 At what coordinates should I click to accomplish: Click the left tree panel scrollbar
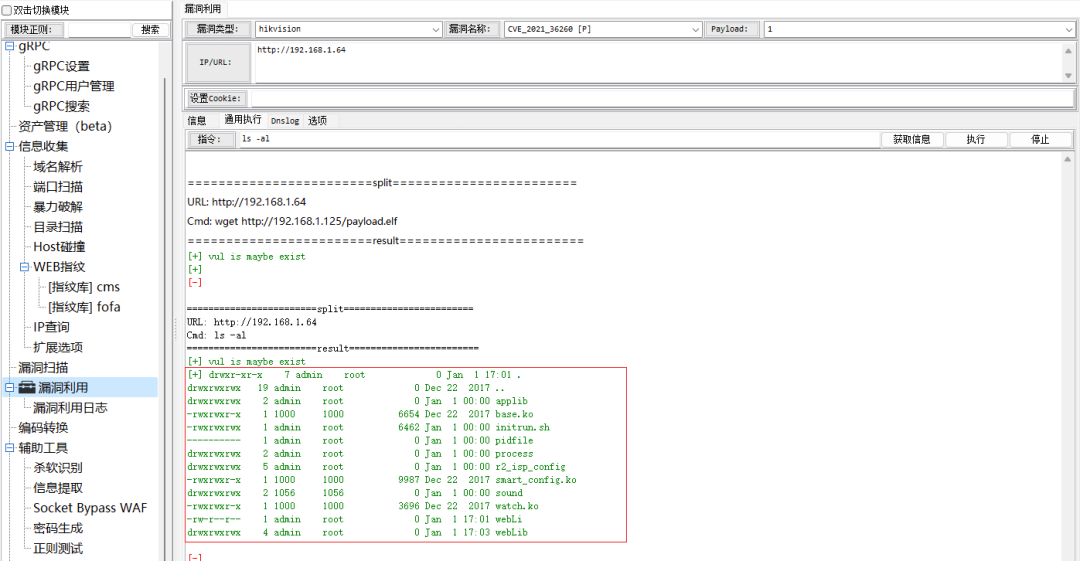pos(165,317)
